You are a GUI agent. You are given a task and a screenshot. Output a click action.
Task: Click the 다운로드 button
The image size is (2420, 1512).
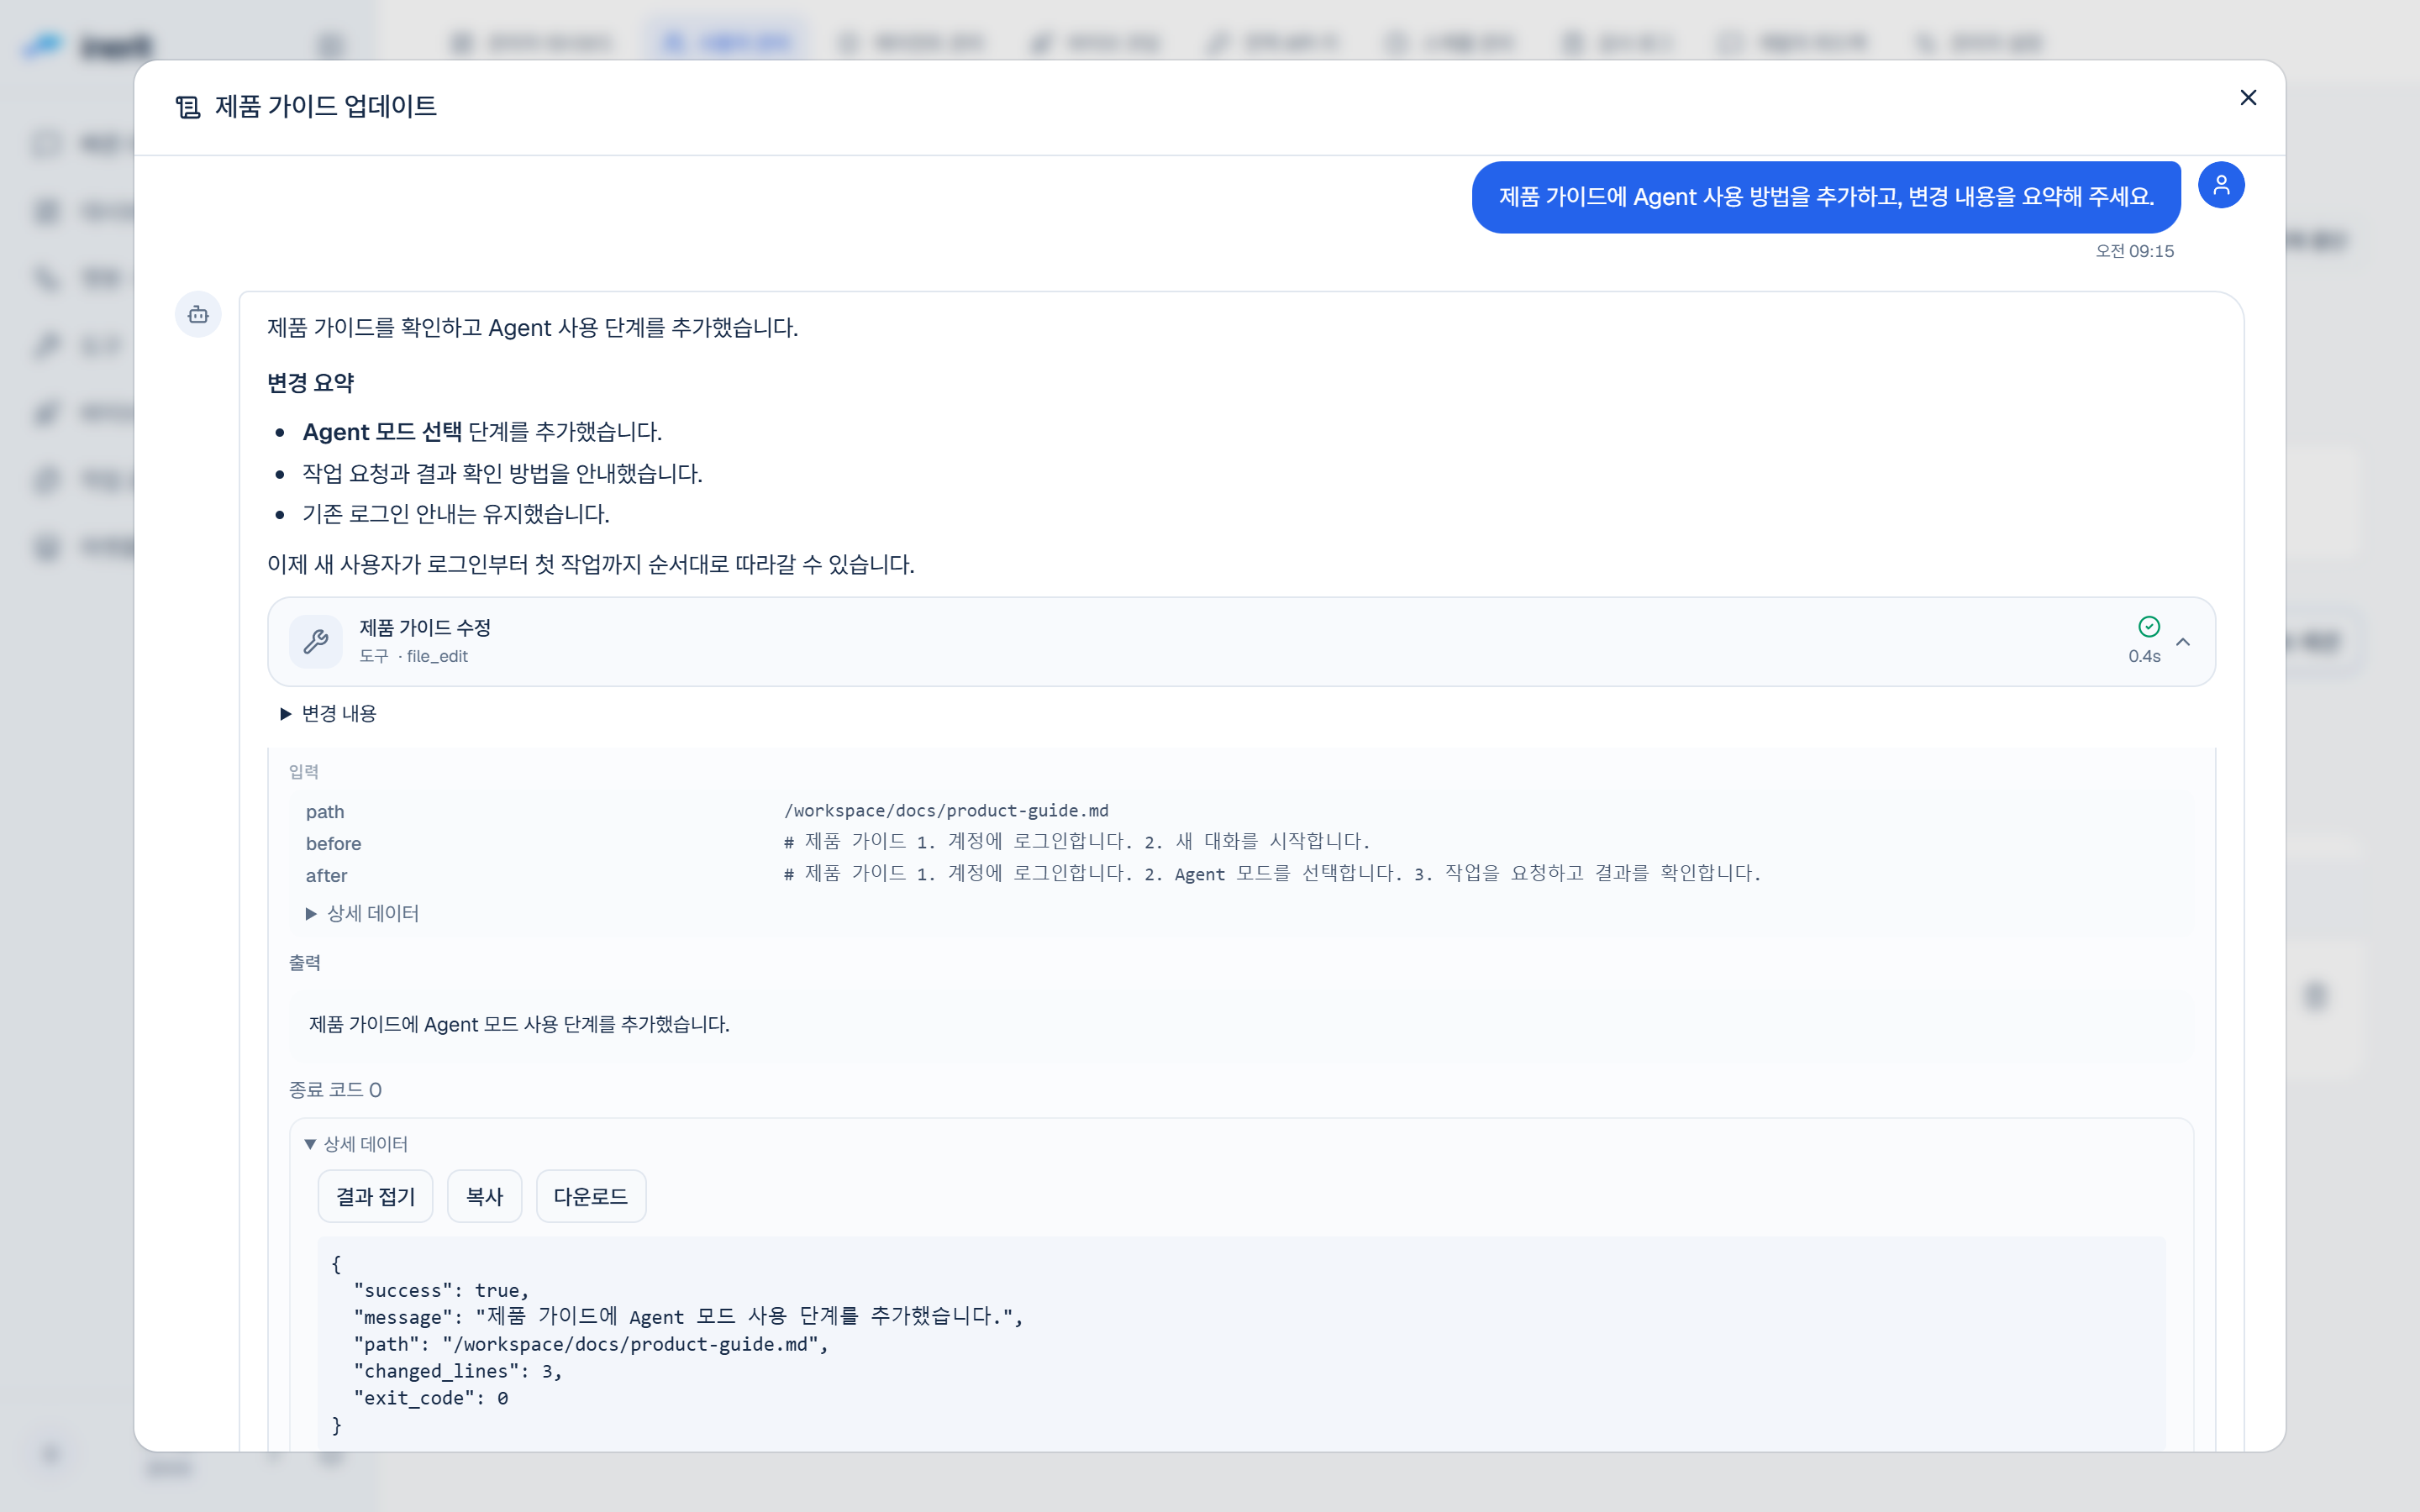click(591, 1196)
